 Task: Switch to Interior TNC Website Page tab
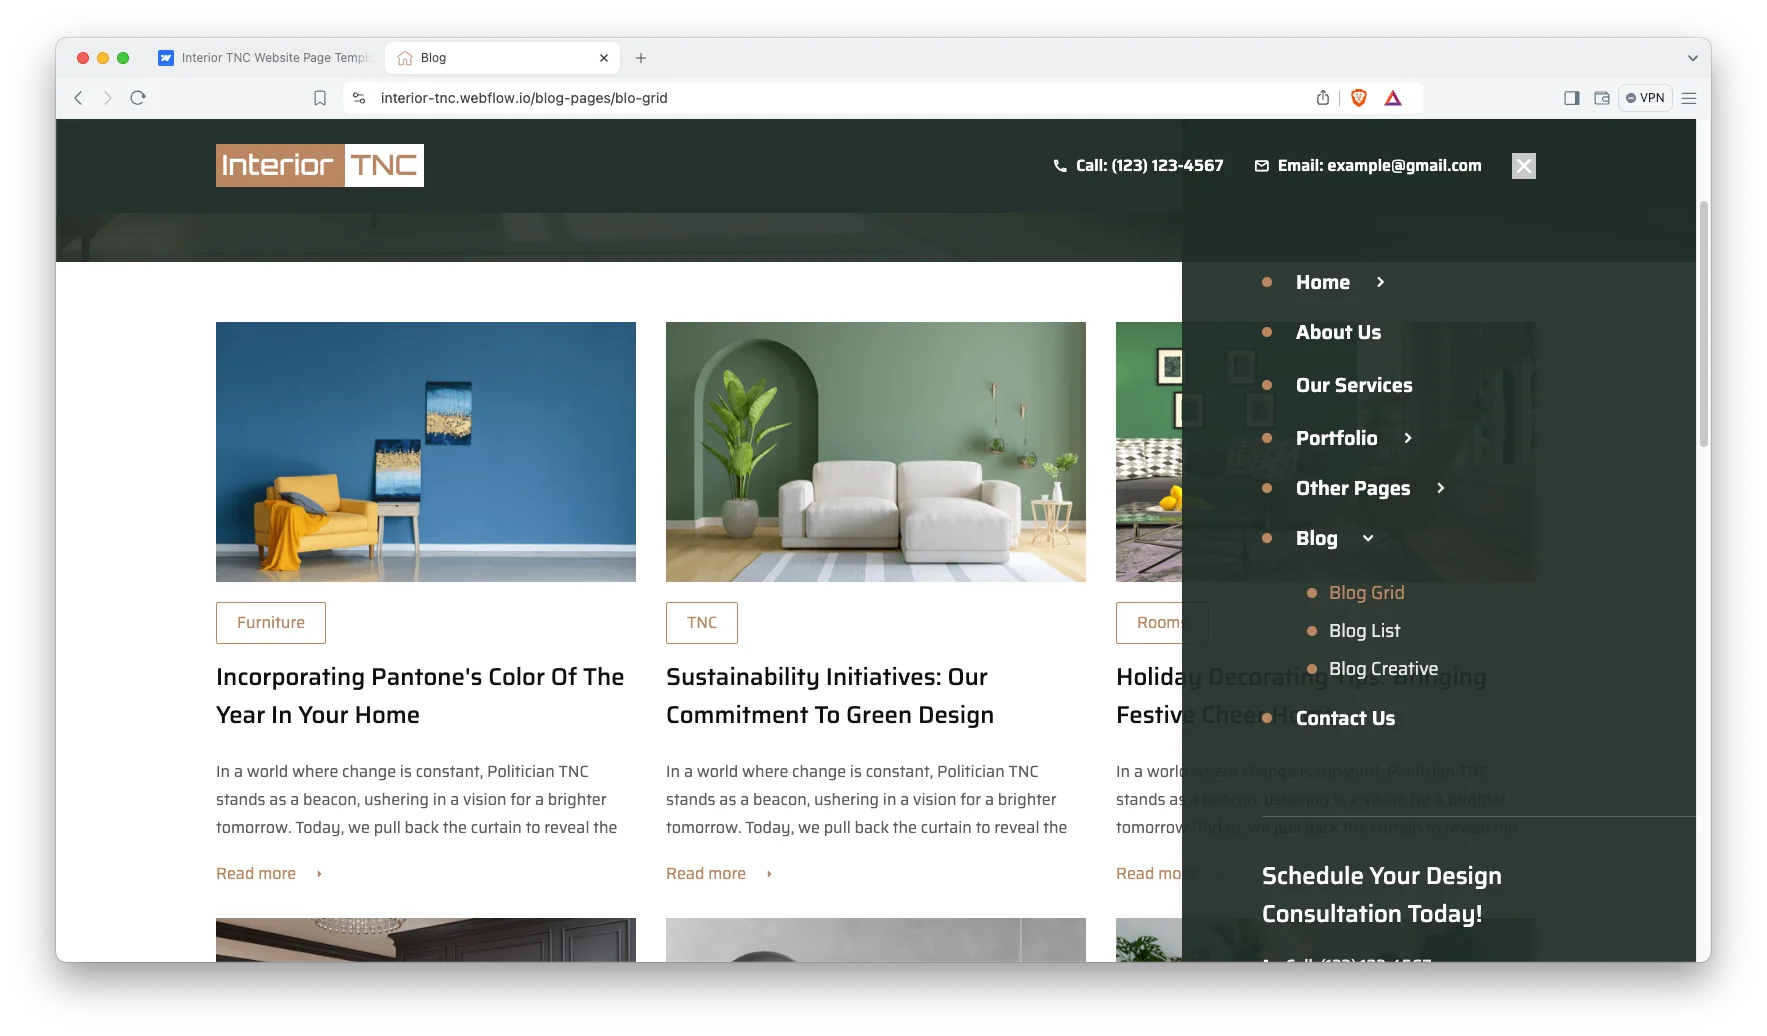pos(265,58)
